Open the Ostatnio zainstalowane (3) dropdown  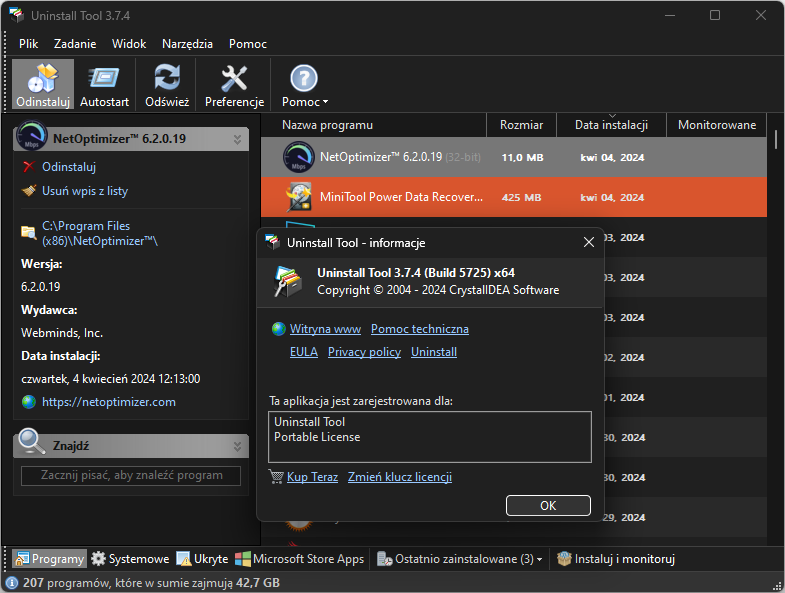coord(460,559)
